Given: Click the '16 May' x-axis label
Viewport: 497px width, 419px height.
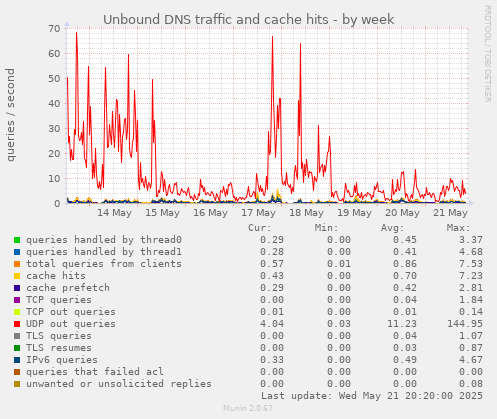Looking at the screenshot, I should pos(210,213).
